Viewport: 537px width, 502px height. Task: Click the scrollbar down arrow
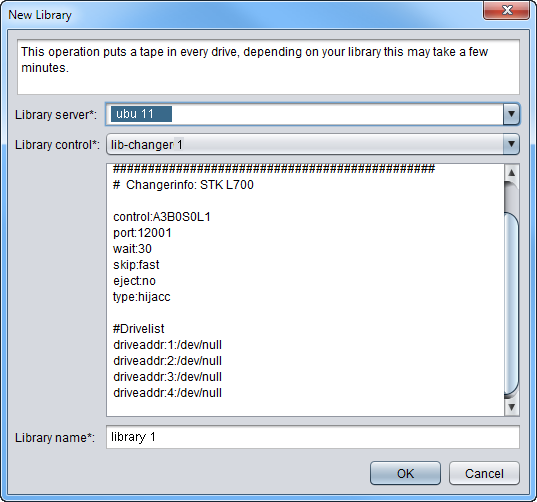(512, 407)
